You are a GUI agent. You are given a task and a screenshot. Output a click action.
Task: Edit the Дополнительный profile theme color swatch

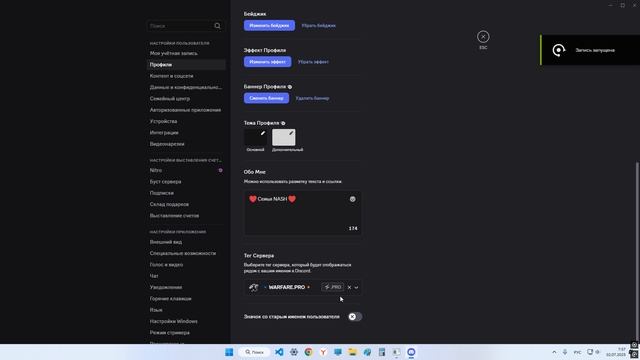(x=284, y=137)
